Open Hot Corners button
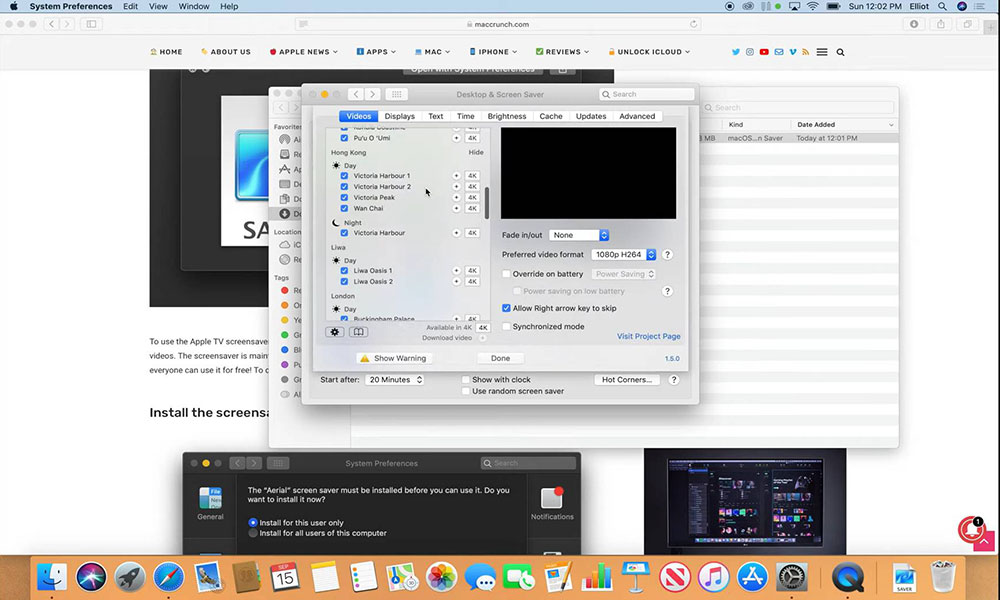This screenshot has height=600, width=1000. pos(627,379)
